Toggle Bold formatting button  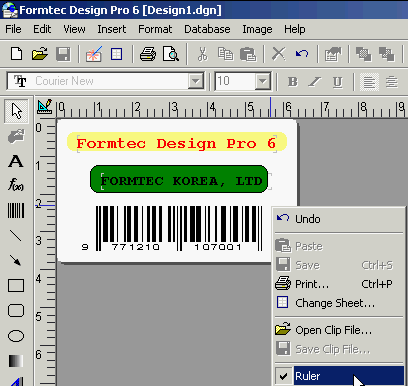[x=293, y=81]
